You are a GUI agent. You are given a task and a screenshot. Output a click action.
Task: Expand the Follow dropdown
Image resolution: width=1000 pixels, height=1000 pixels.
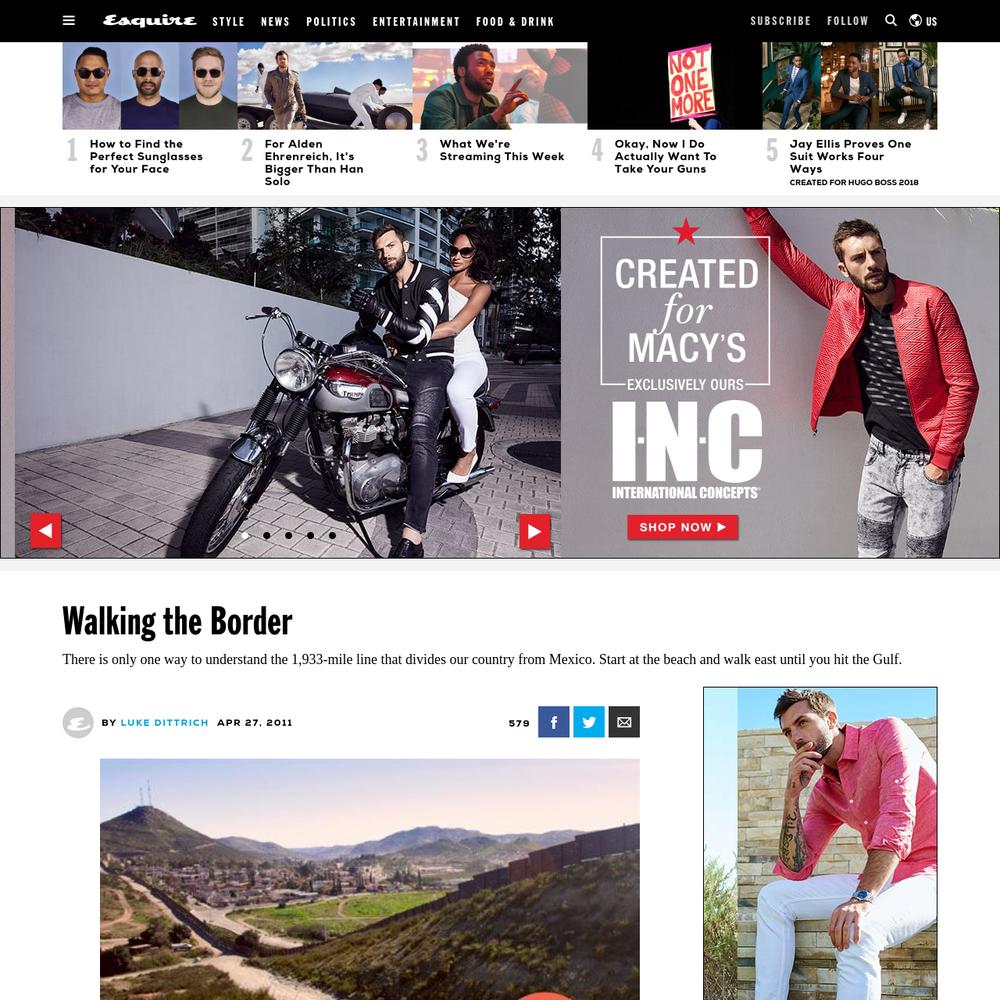tap(848, 21)
